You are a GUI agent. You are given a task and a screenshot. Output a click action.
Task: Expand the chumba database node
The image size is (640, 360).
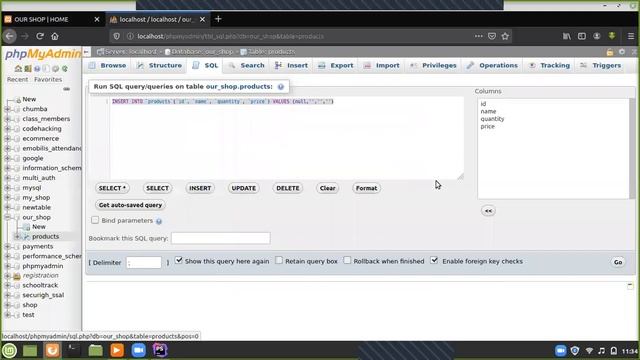click(7, 109)
